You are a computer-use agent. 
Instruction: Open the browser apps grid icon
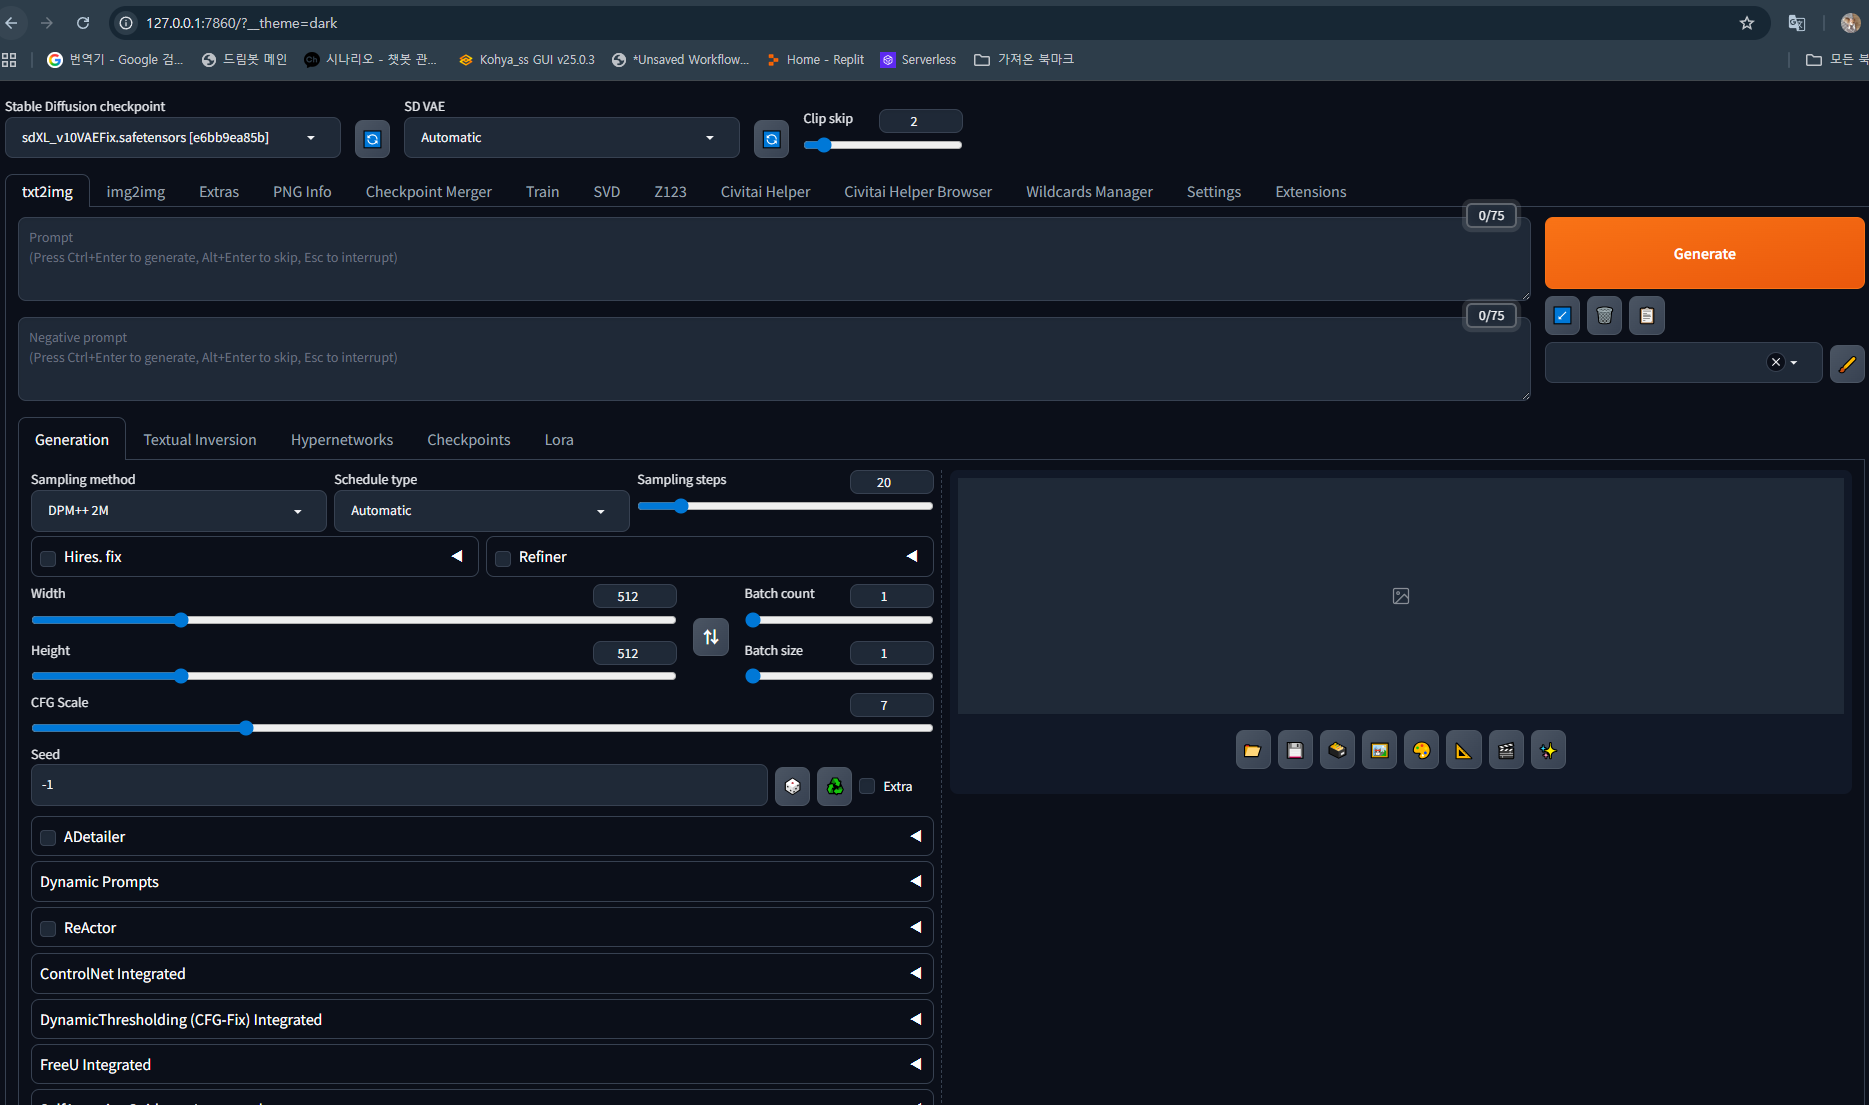point(10,60)
